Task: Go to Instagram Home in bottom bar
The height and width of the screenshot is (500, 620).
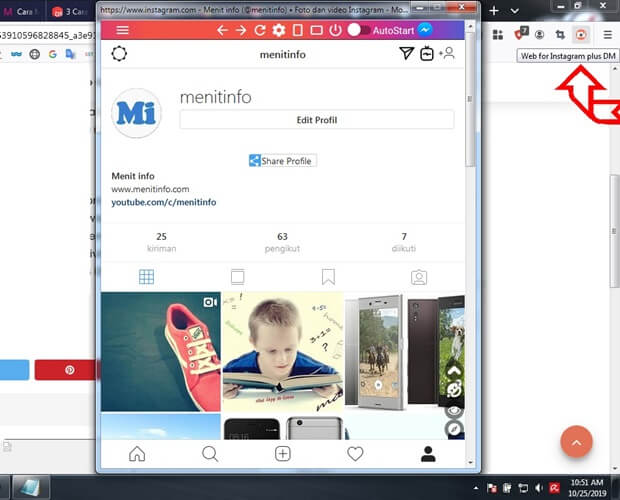Action: pos(137,454)
